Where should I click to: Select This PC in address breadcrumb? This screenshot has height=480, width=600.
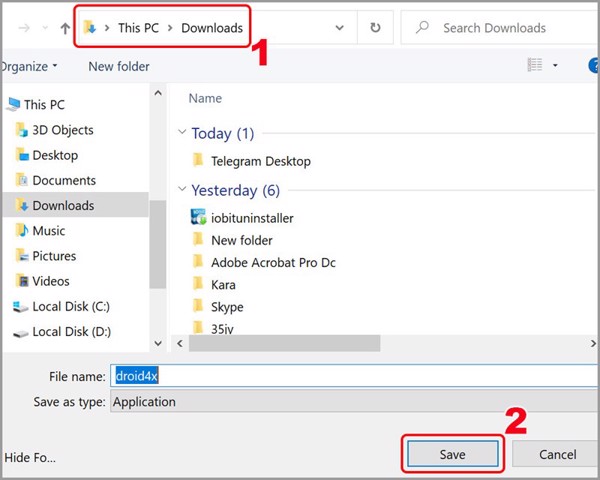tap(138, 28)
